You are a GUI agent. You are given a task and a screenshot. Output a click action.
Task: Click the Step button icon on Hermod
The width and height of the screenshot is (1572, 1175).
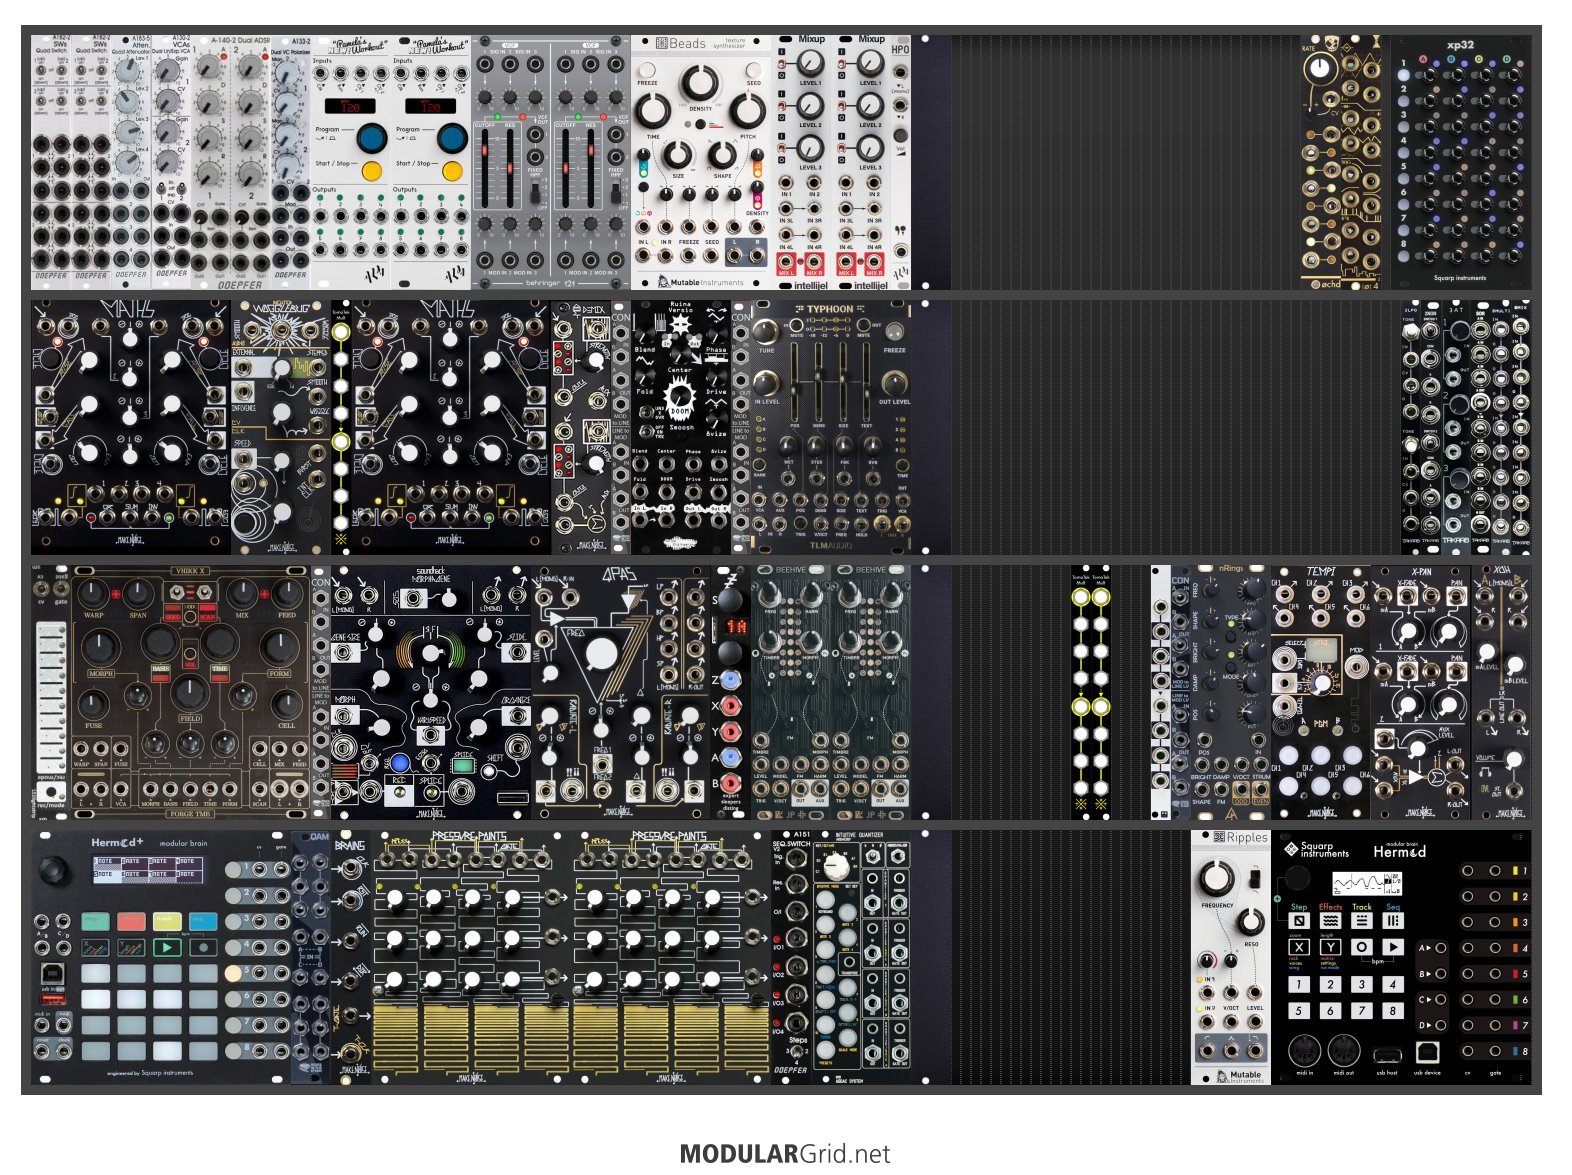[1298, 921]
